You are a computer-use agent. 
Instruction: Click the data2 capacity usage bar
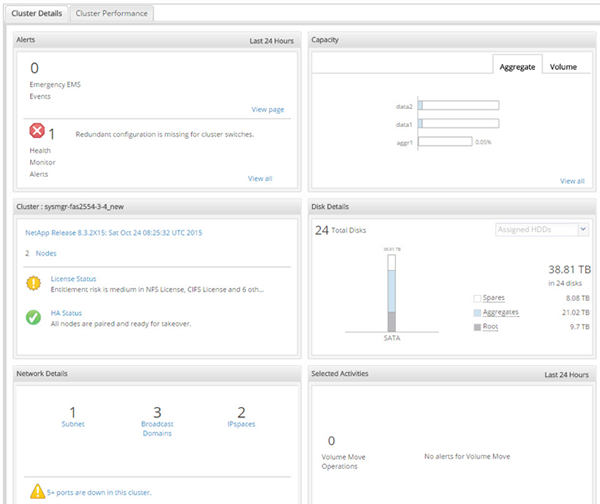pyautogui.click(x=458, y=105)
